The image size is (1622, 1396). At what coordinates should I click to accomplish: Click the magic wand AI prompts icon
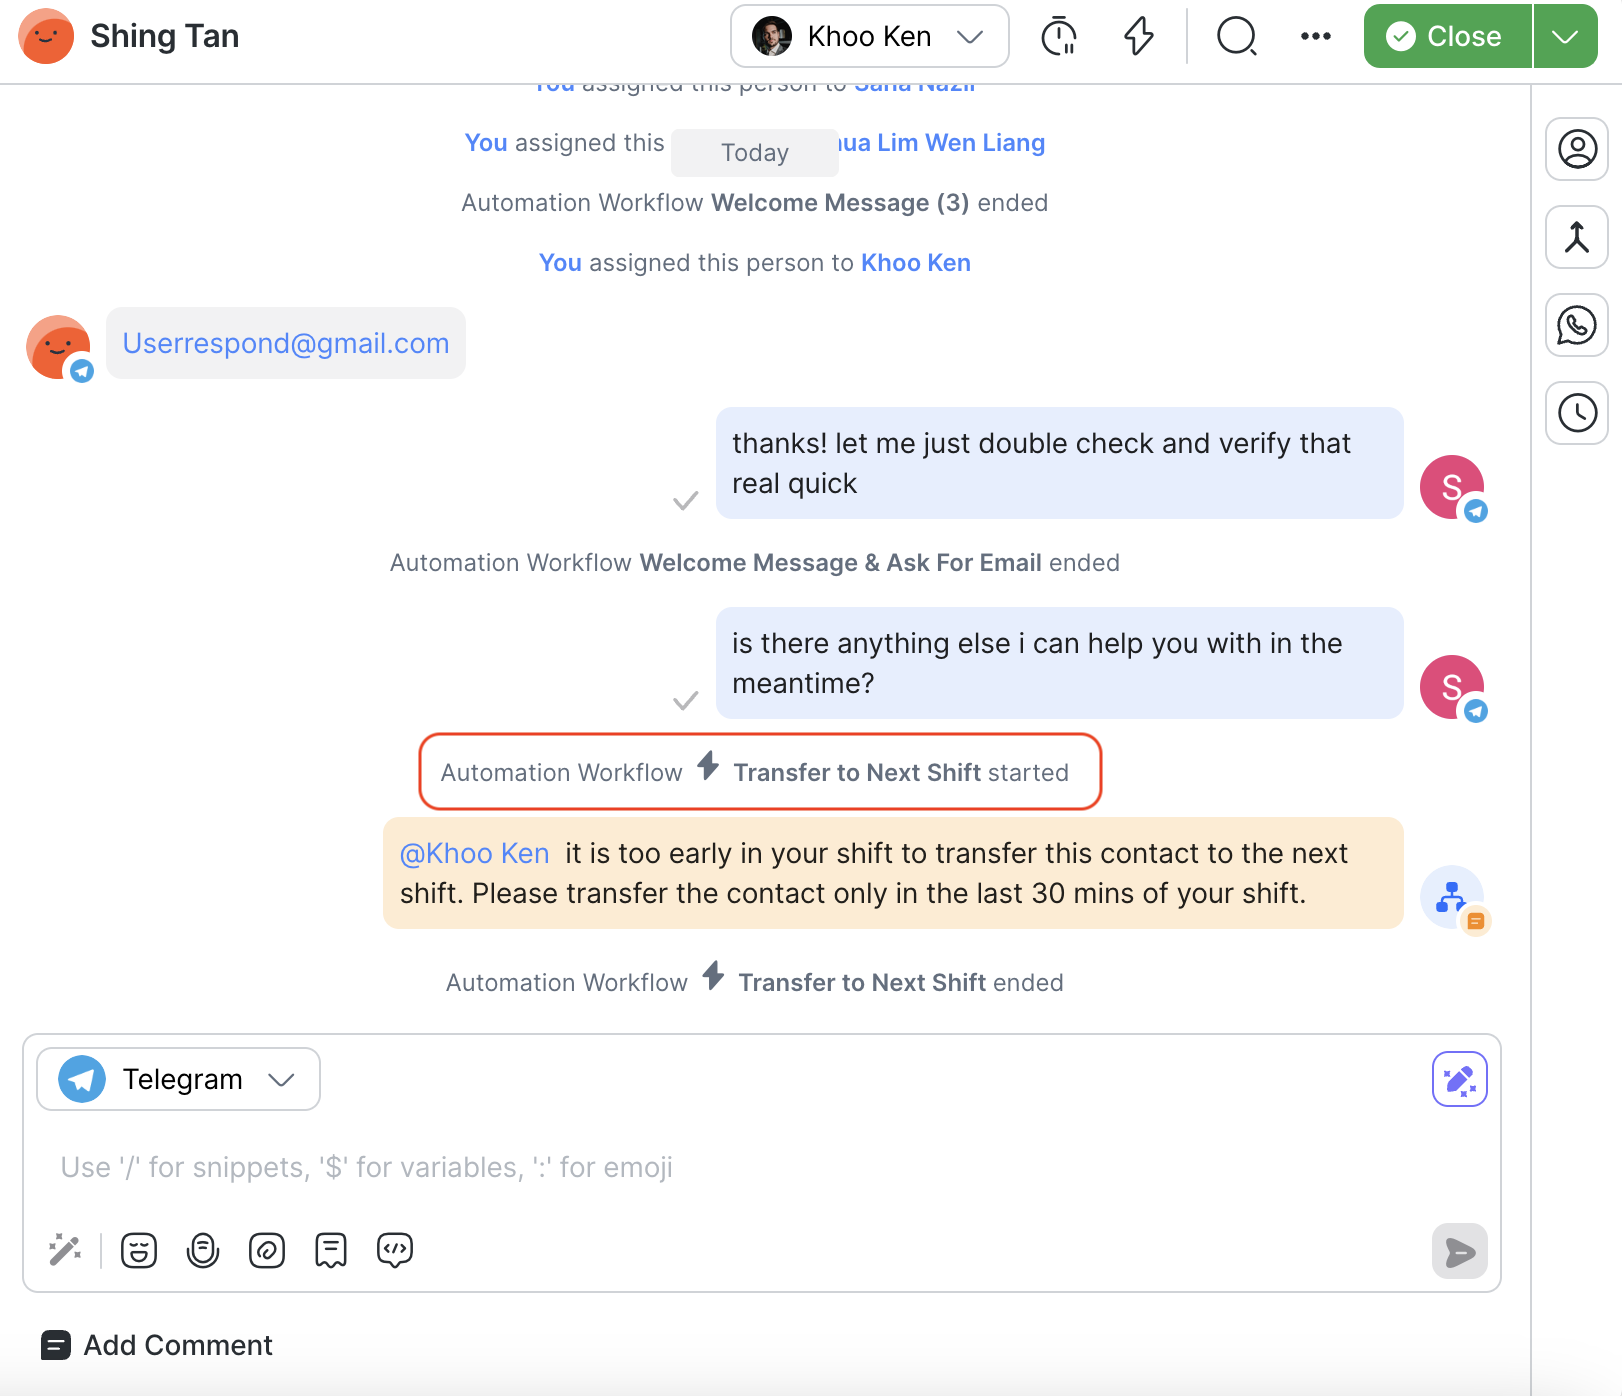(65, 1250)
